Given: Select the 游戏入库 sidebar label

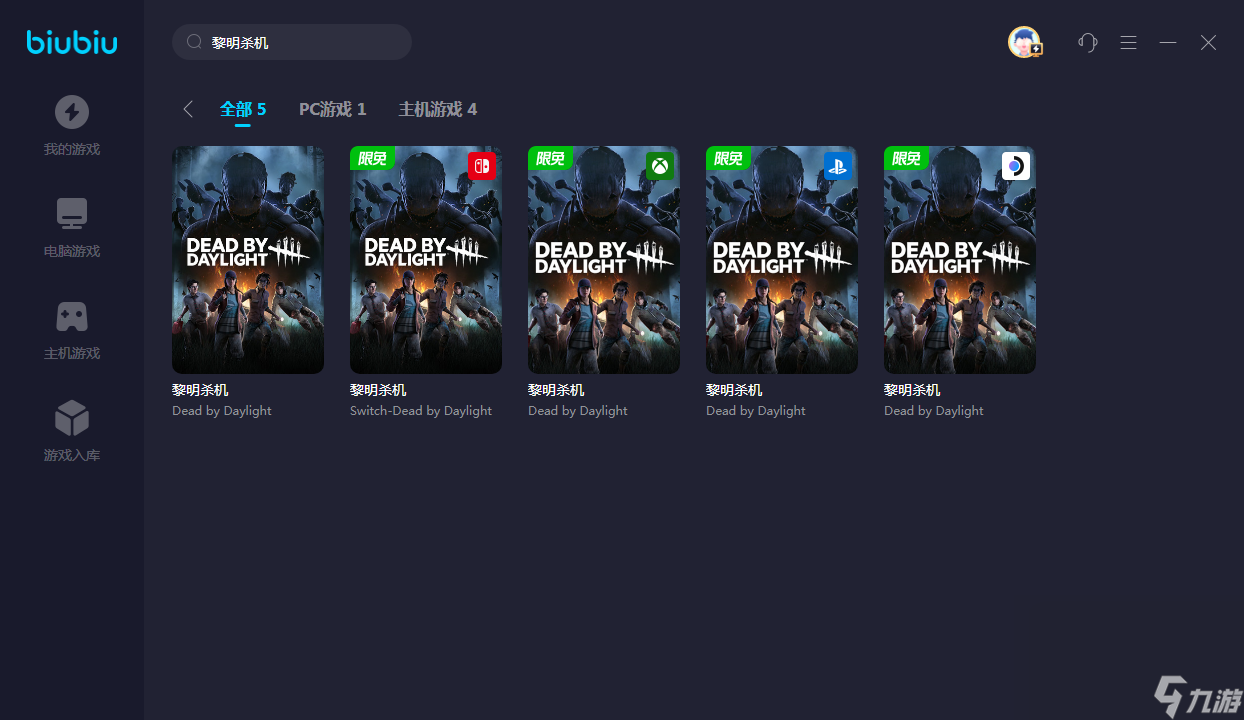Looking at the screenshot, I should coord(72,456).
